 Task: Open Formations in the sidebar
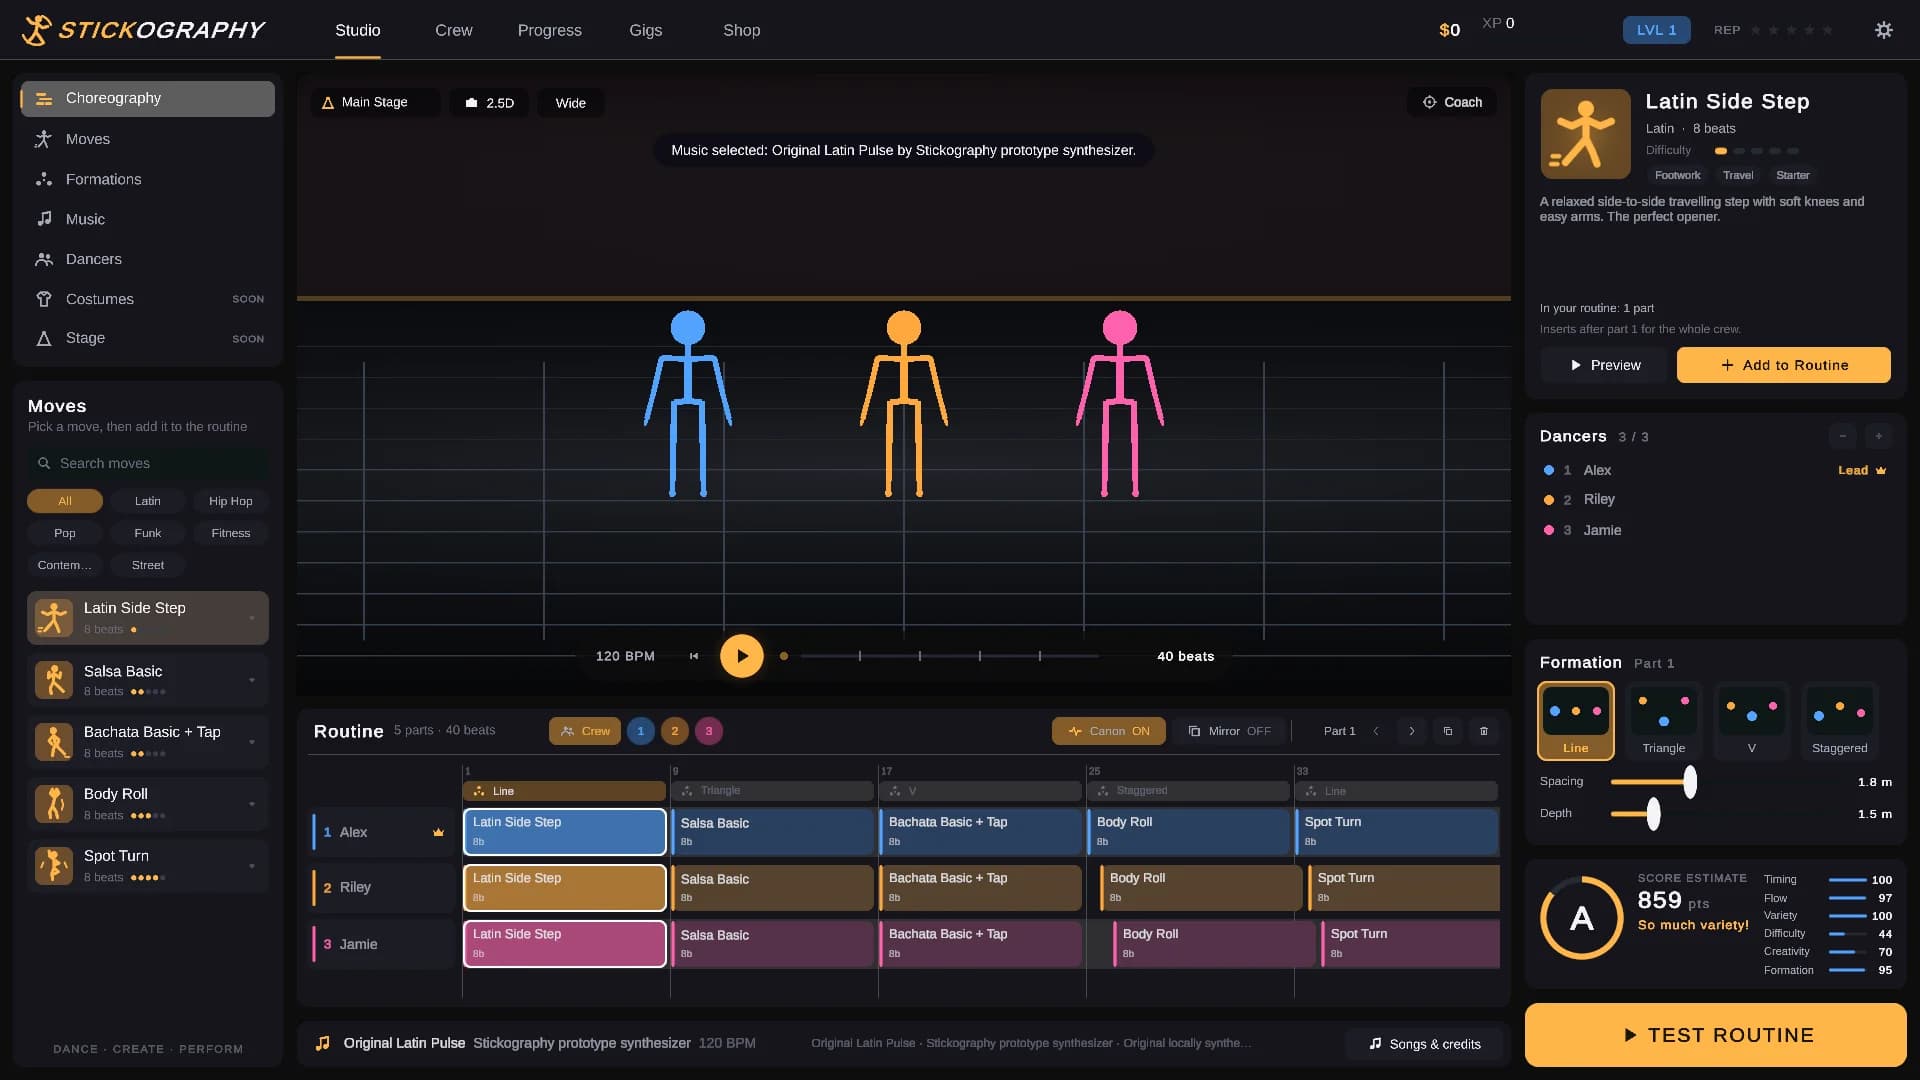tap(148, 179)
